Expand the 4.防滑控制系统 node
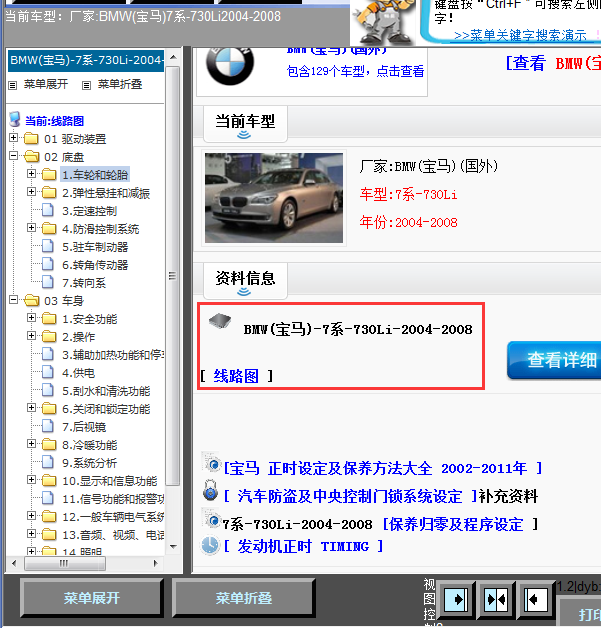This screenshot has height=628, width=601. click(31, 227)
